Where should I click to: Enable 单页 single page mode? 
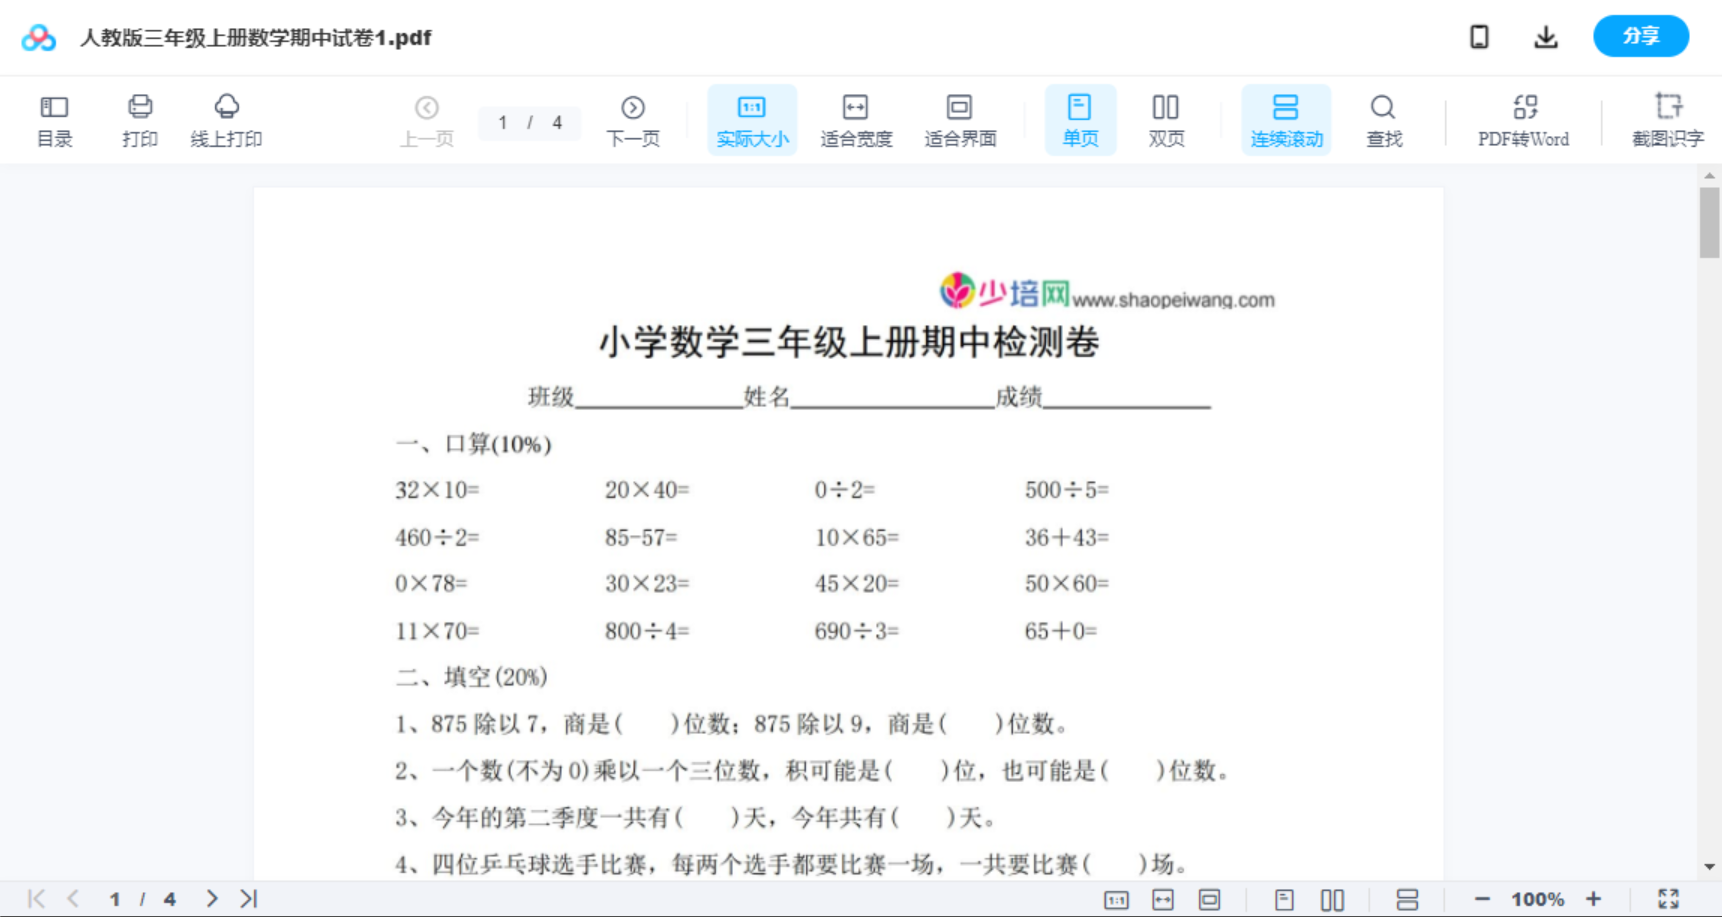[1080, 119]
